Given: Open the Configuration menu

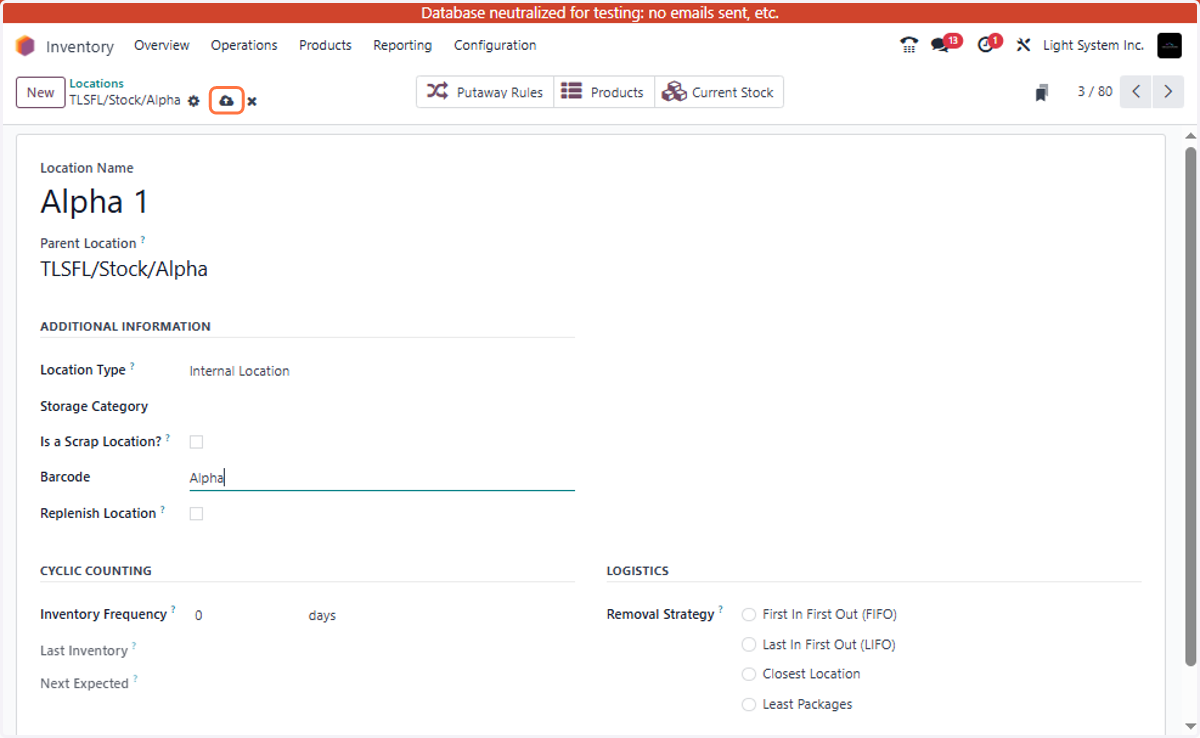Looking at the screenshot, I should point(495,45).
